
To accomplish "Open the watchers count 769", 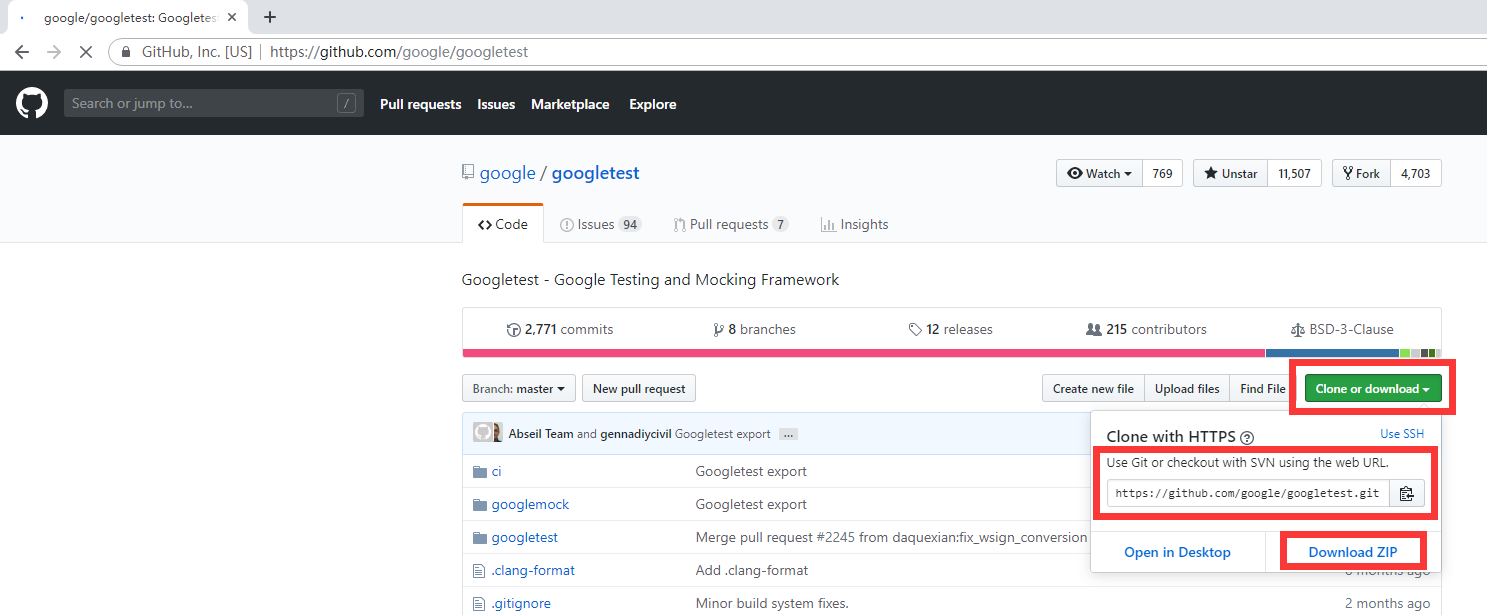I will (1162, 173).
